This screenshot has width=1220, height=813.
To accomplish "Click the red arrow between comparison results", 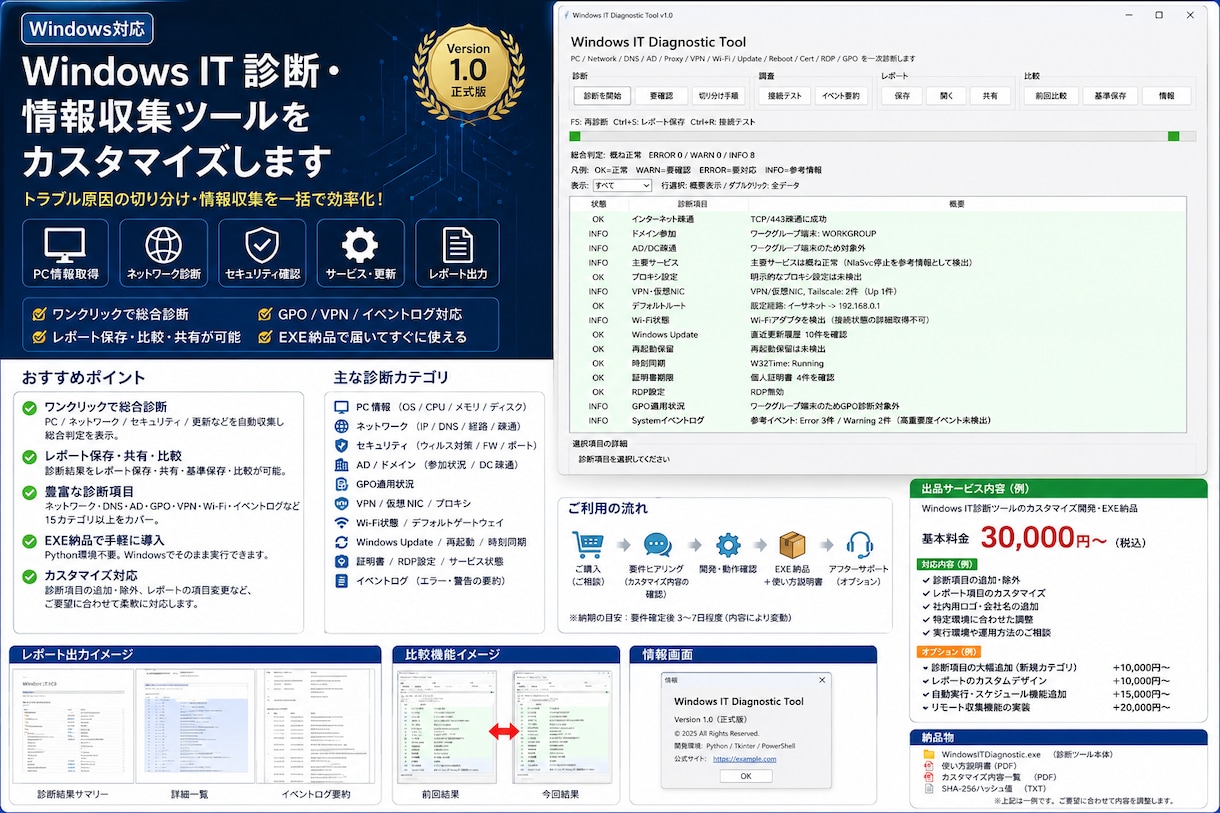I will (504, 731).
